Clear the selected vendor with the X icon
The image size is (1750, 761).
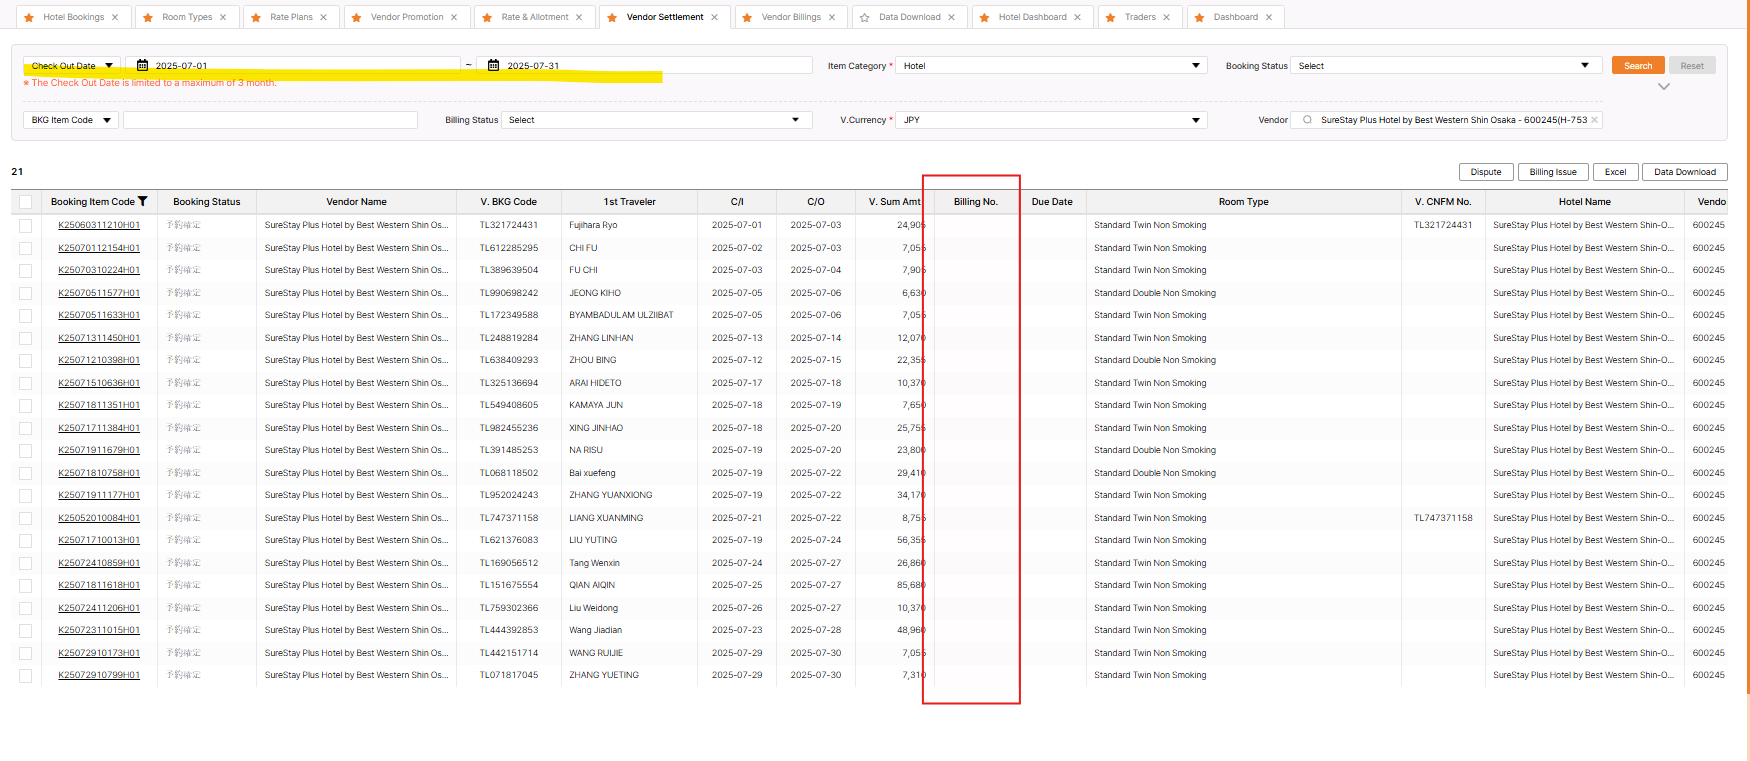pos(1594,120)
